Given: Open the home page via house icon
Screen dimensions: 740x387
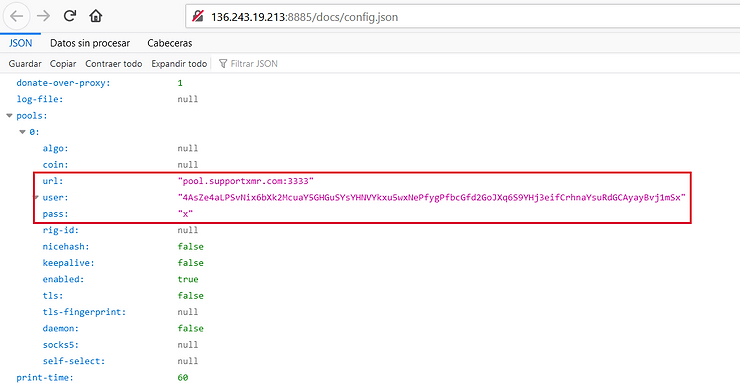Looking at the screenshot, I should (x=96, y=16).
